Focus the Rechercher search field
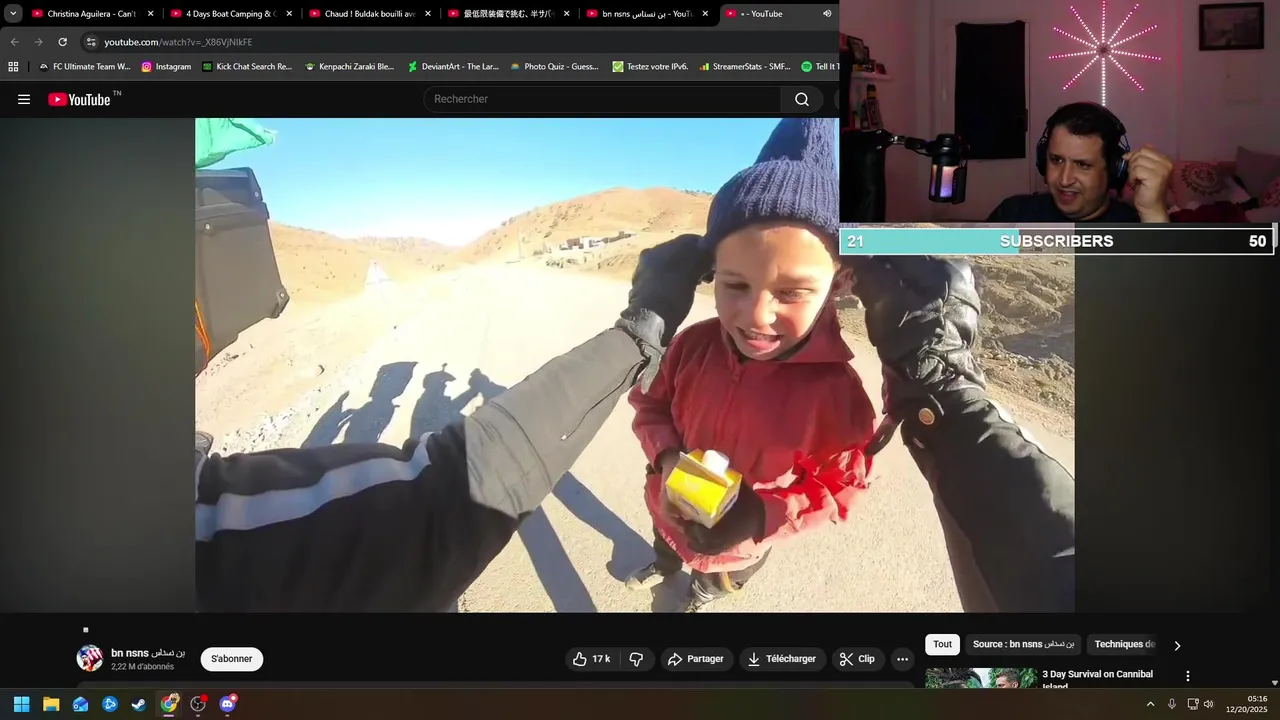This screenshot has height=720, width=1280. [x=602, y=99]
